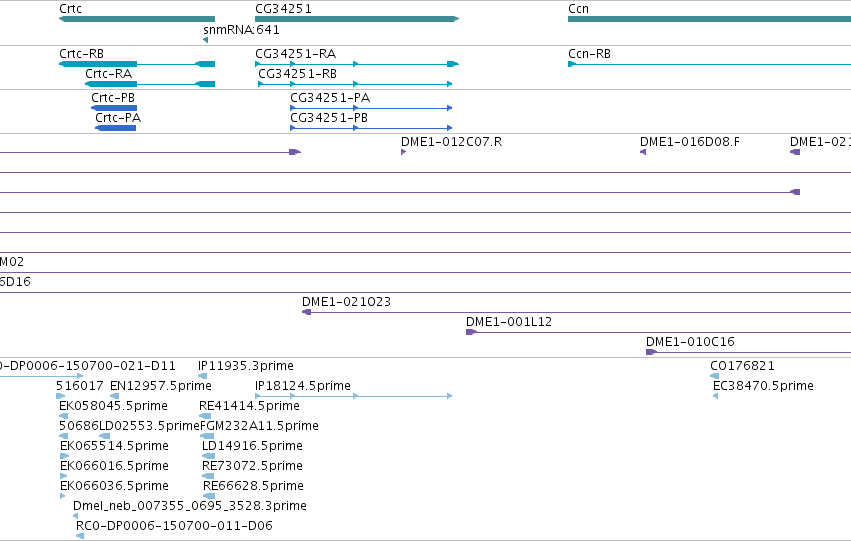Image resolution: width=851 pixels, height=541 pixels.
Task: Click the CG34251-RB transcript label
Action: coord(297,74)
